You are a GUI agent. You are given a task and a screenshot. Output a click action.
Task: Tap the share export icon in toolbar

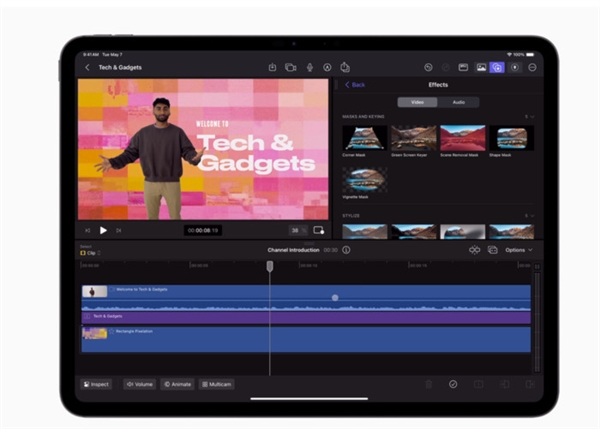(344, 67)
